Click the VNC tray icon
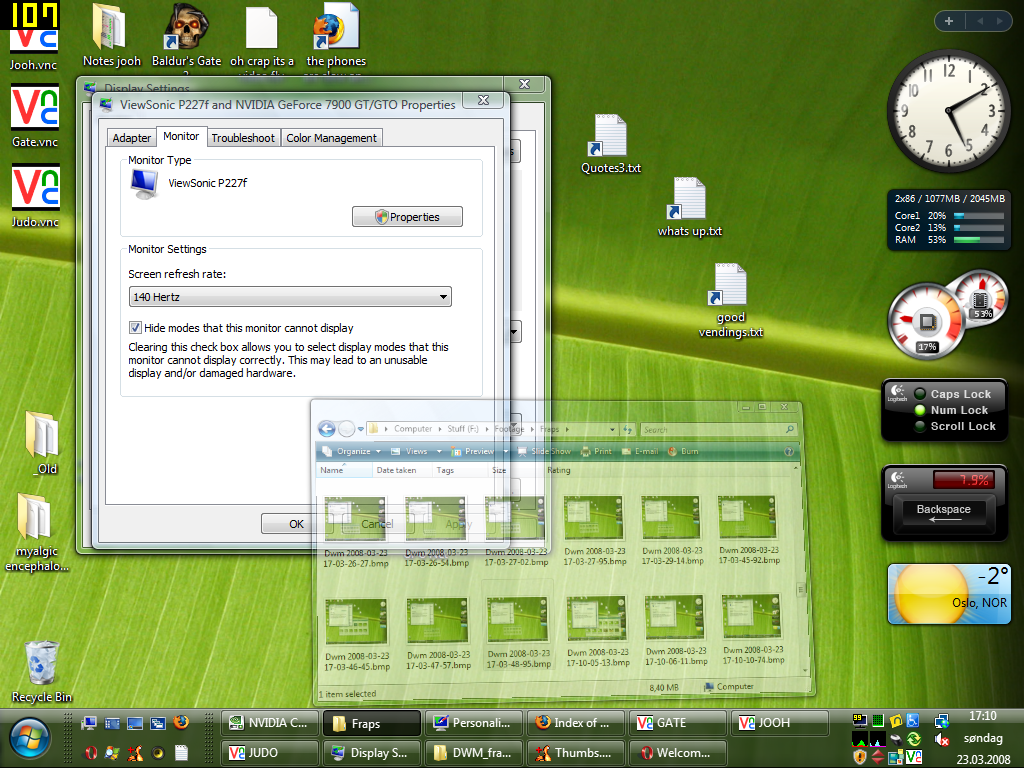Image resolution: width=1024 pixels, height=768 pixels. click(x=914, y=756)
